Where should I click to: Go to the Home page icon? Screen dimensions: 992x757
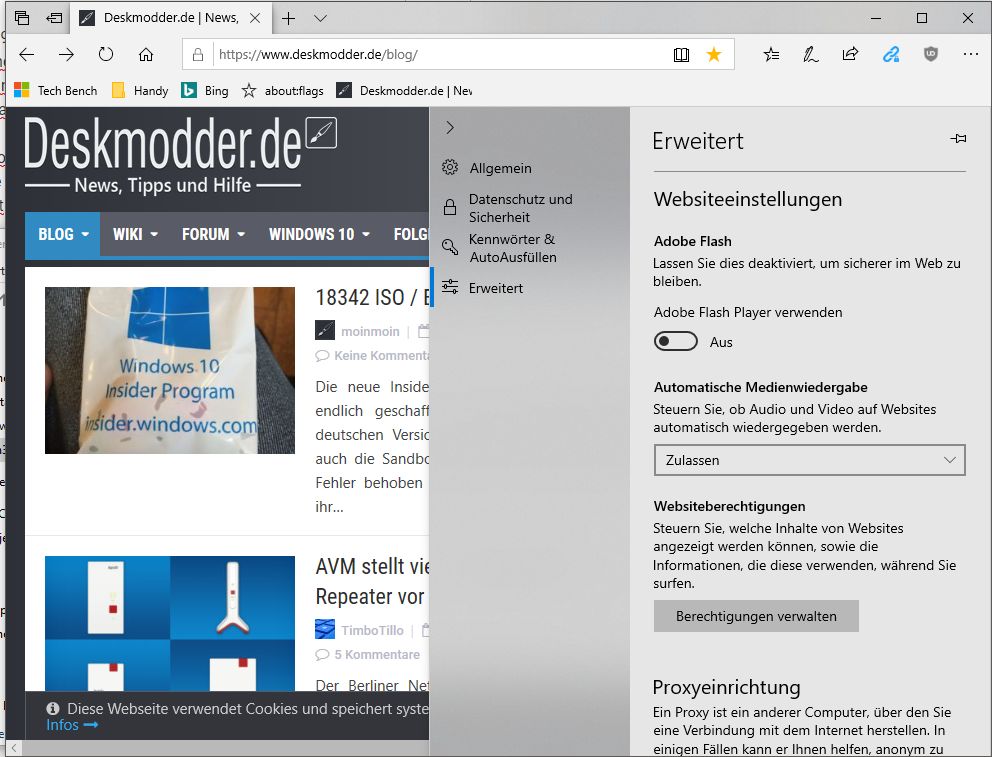(x=146, y=54)
